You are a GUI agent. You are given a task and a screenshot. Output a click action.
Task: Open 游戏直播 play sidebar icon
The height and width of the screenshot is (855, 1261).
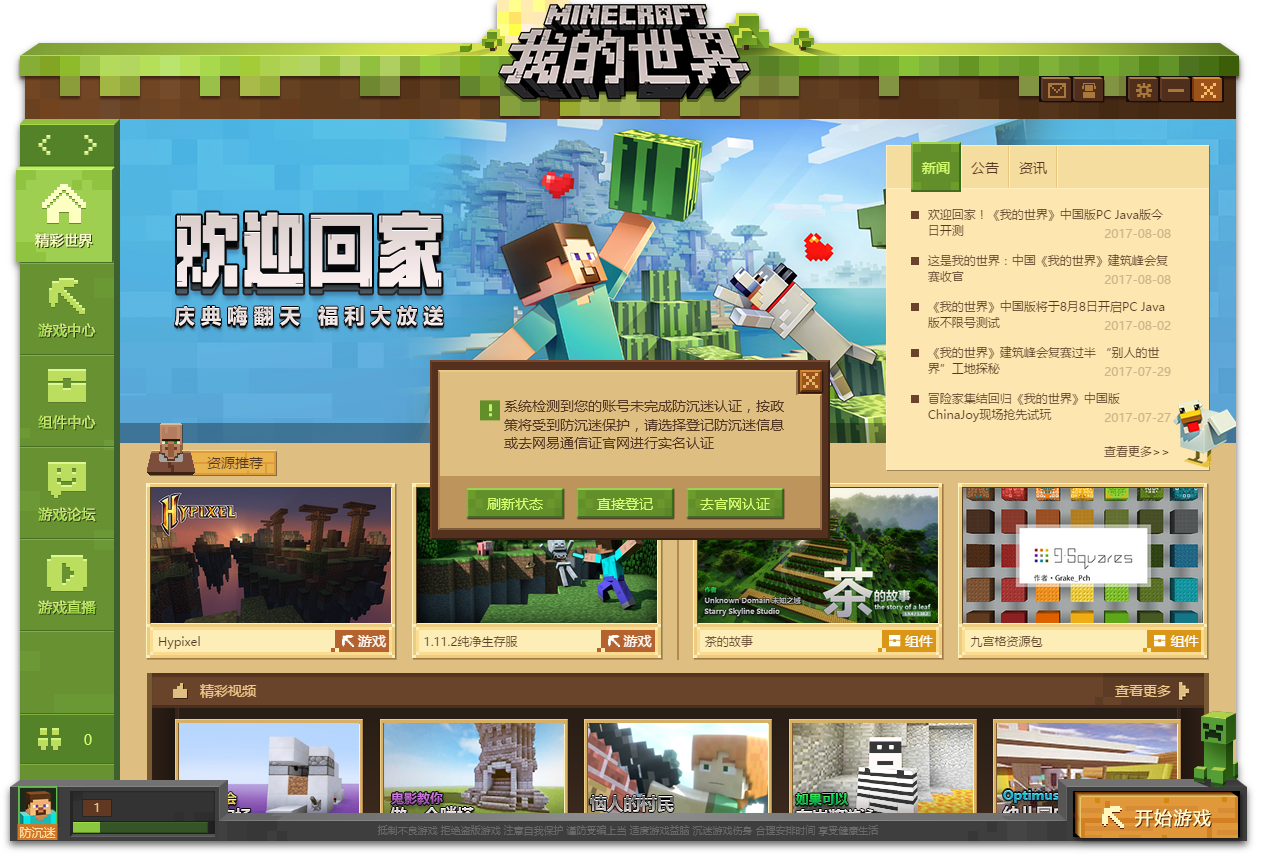click(x=66, y=584)
